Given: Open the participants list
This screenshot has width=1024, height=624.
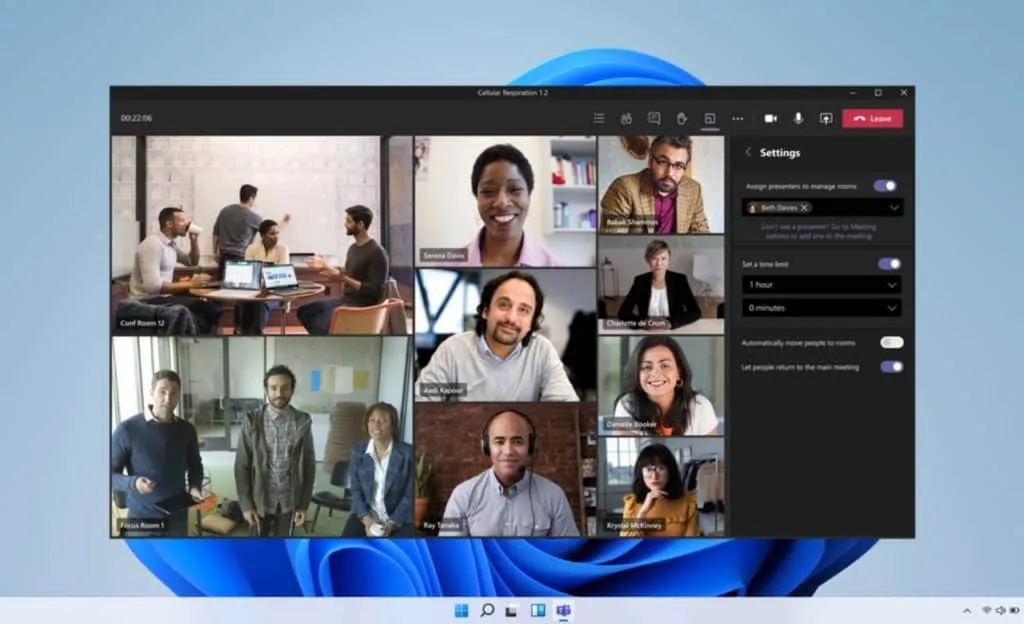Looking at the screenshot, I should click(628, 118).
